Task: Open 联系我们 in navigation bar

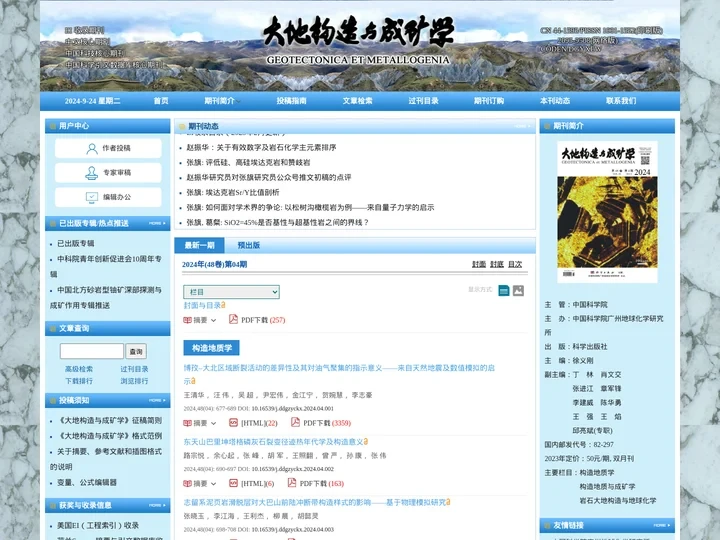Action: [621, 101]
